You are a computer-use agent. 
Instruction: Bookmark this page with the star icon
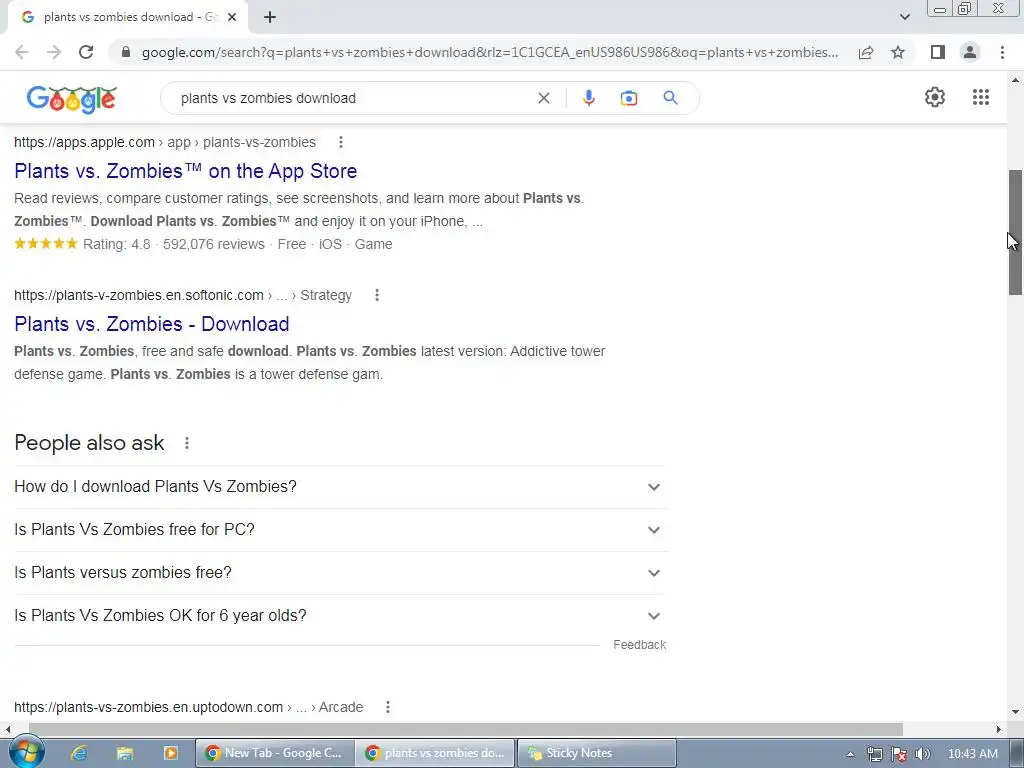[898, 52]
